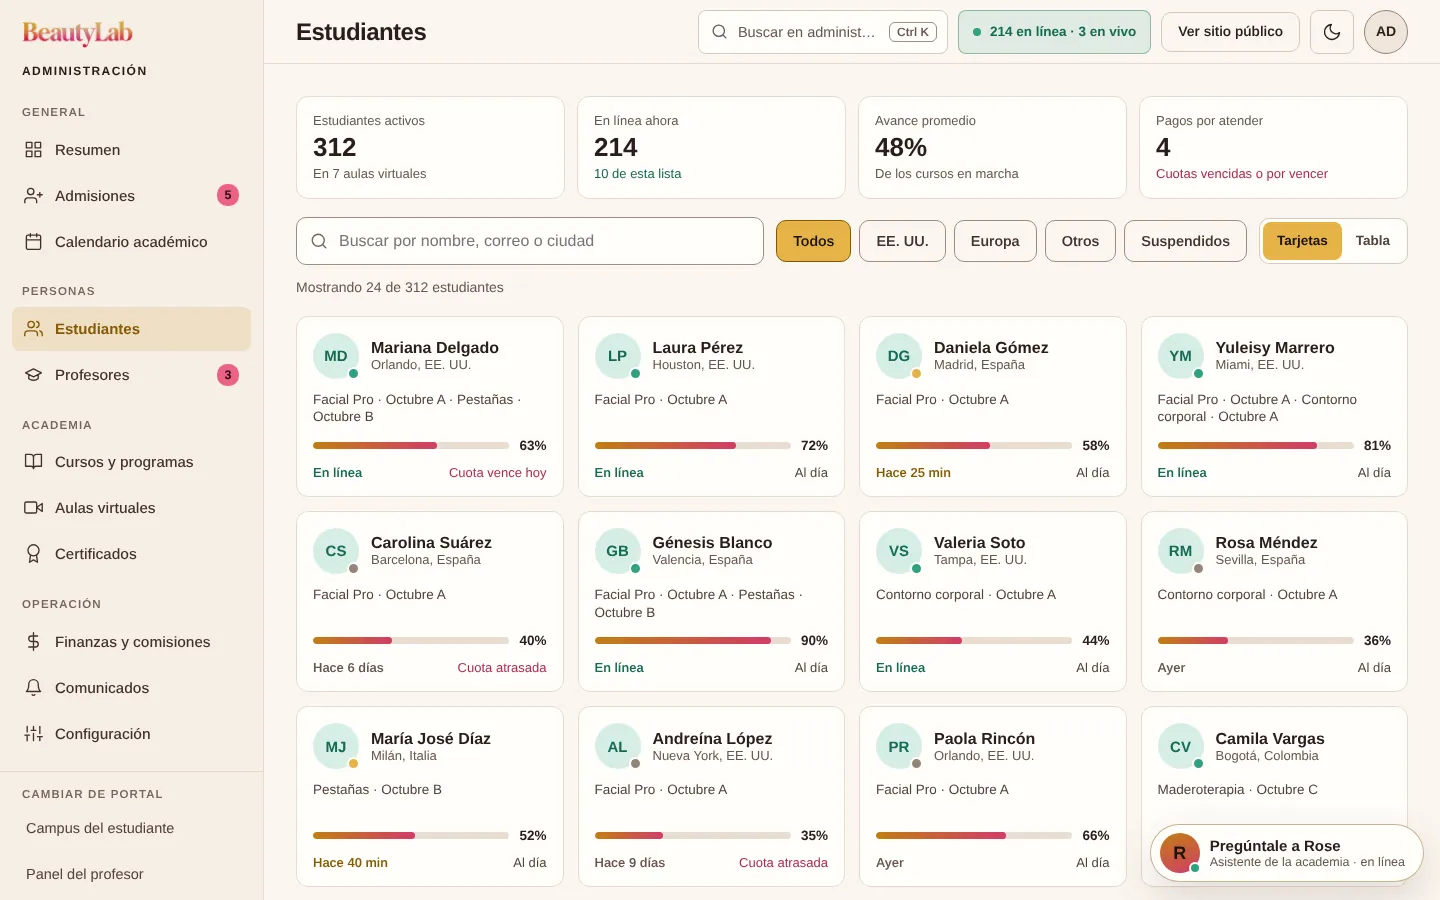Select Estudiantes in the sidebar
Screen dimensions: 1440x900
tap(131, 329)
